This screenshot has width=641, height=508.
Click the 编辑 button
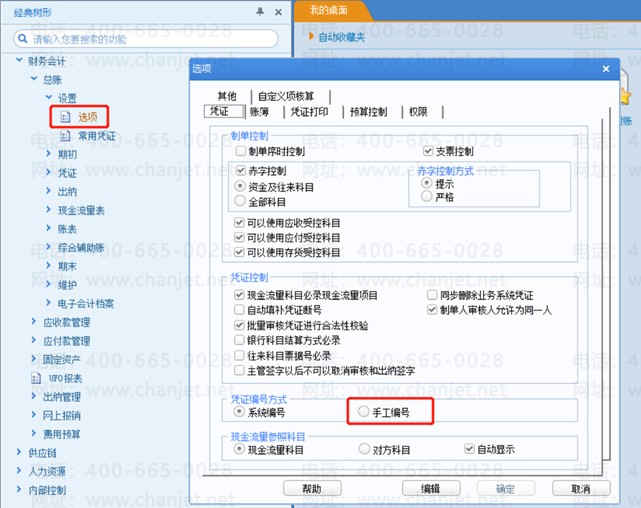click(431, 488)
